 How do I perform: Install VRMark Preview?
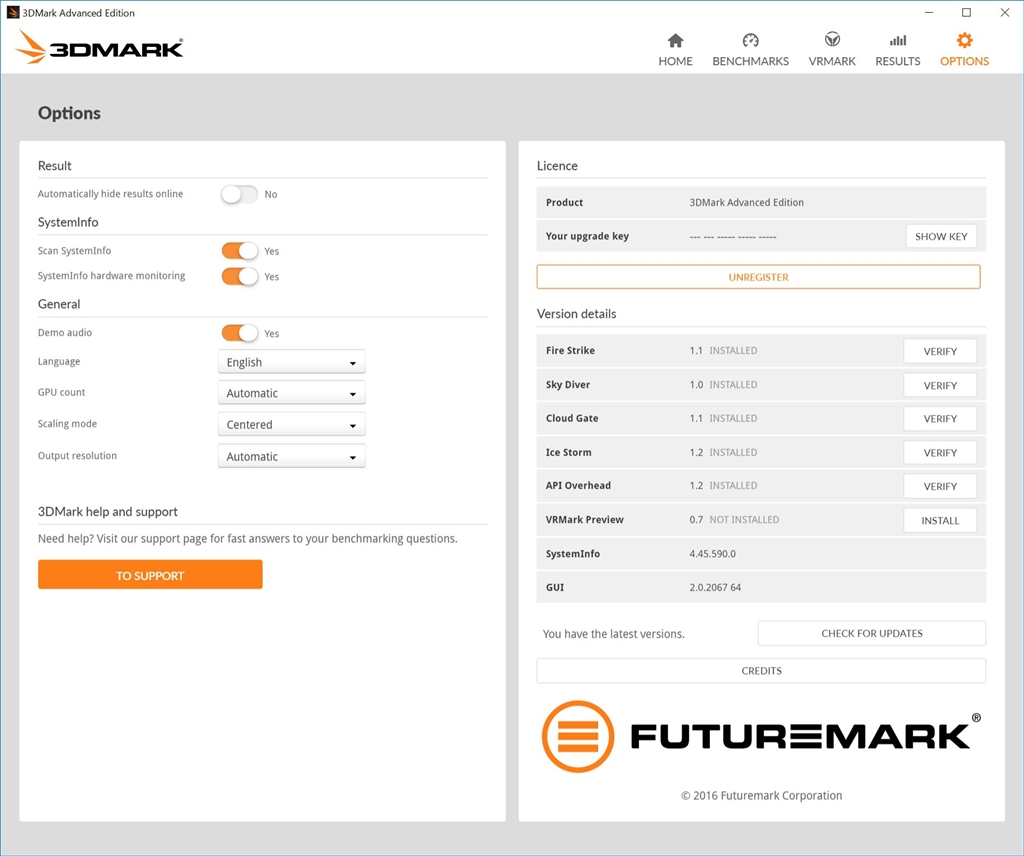point(940,520)
